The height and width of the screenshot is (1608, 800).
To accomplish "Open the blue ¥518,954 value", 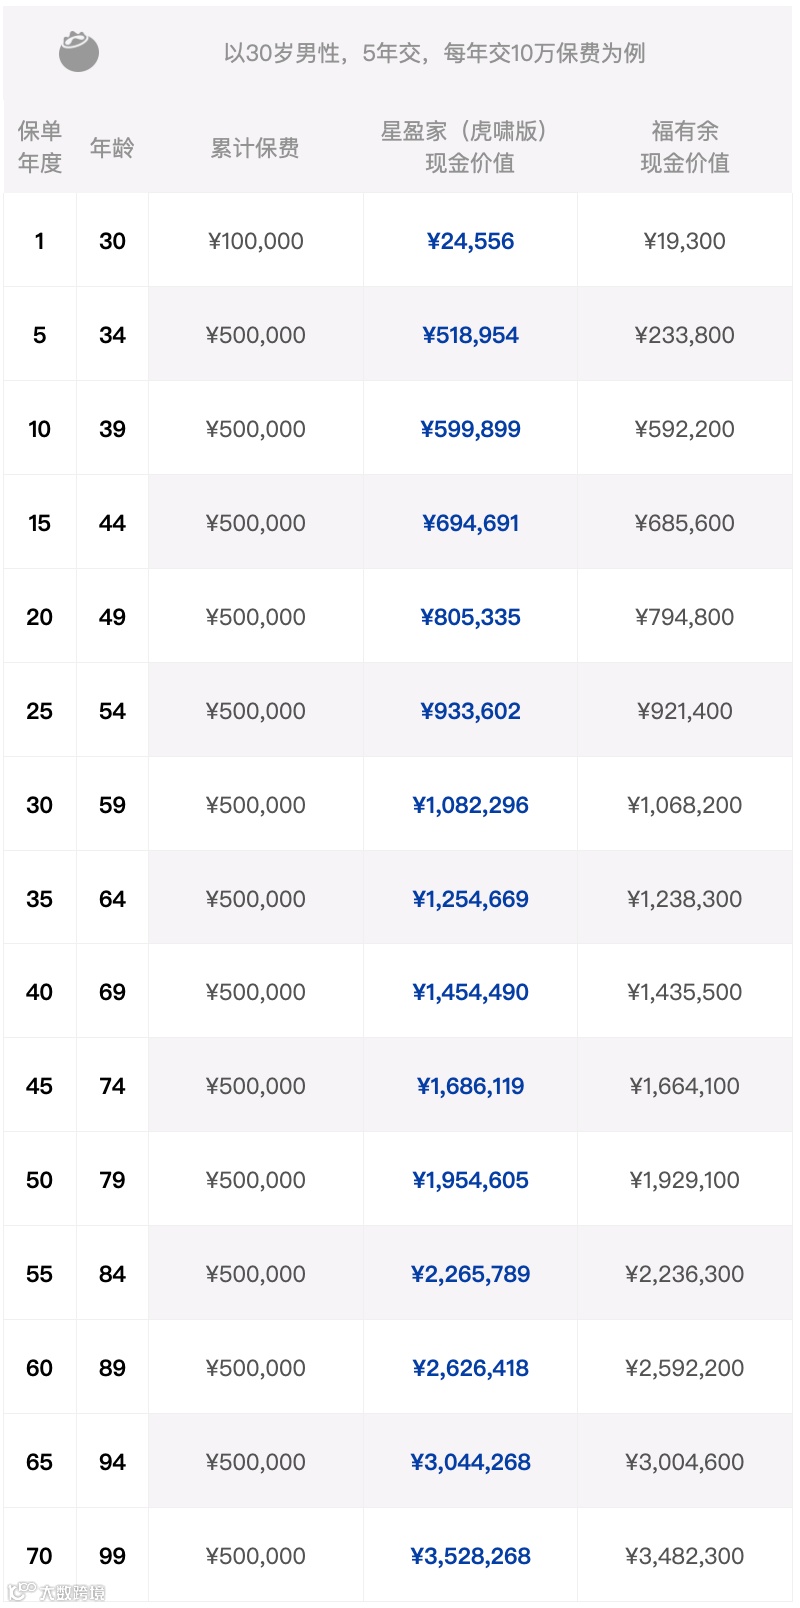I will [470, 335].
